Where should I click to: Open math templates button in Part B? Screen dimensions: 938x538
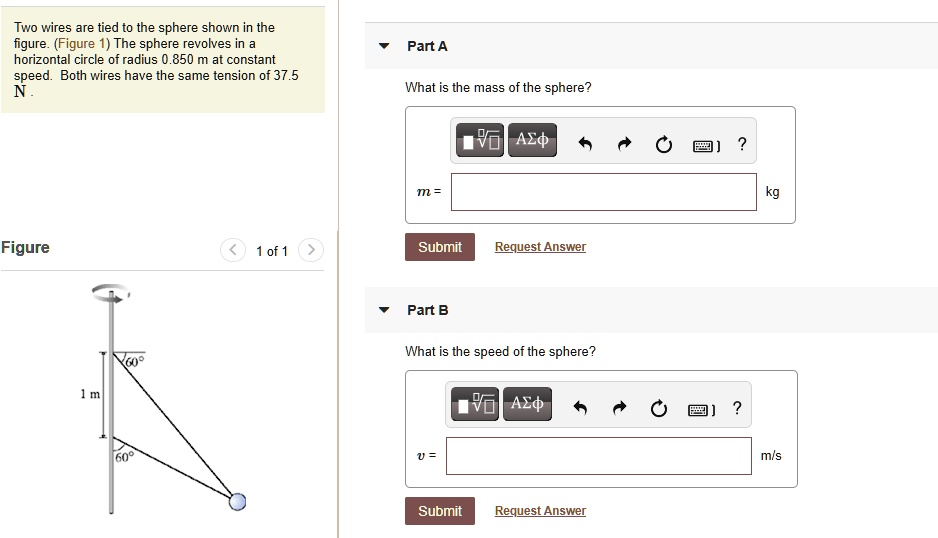click(476, 404)
